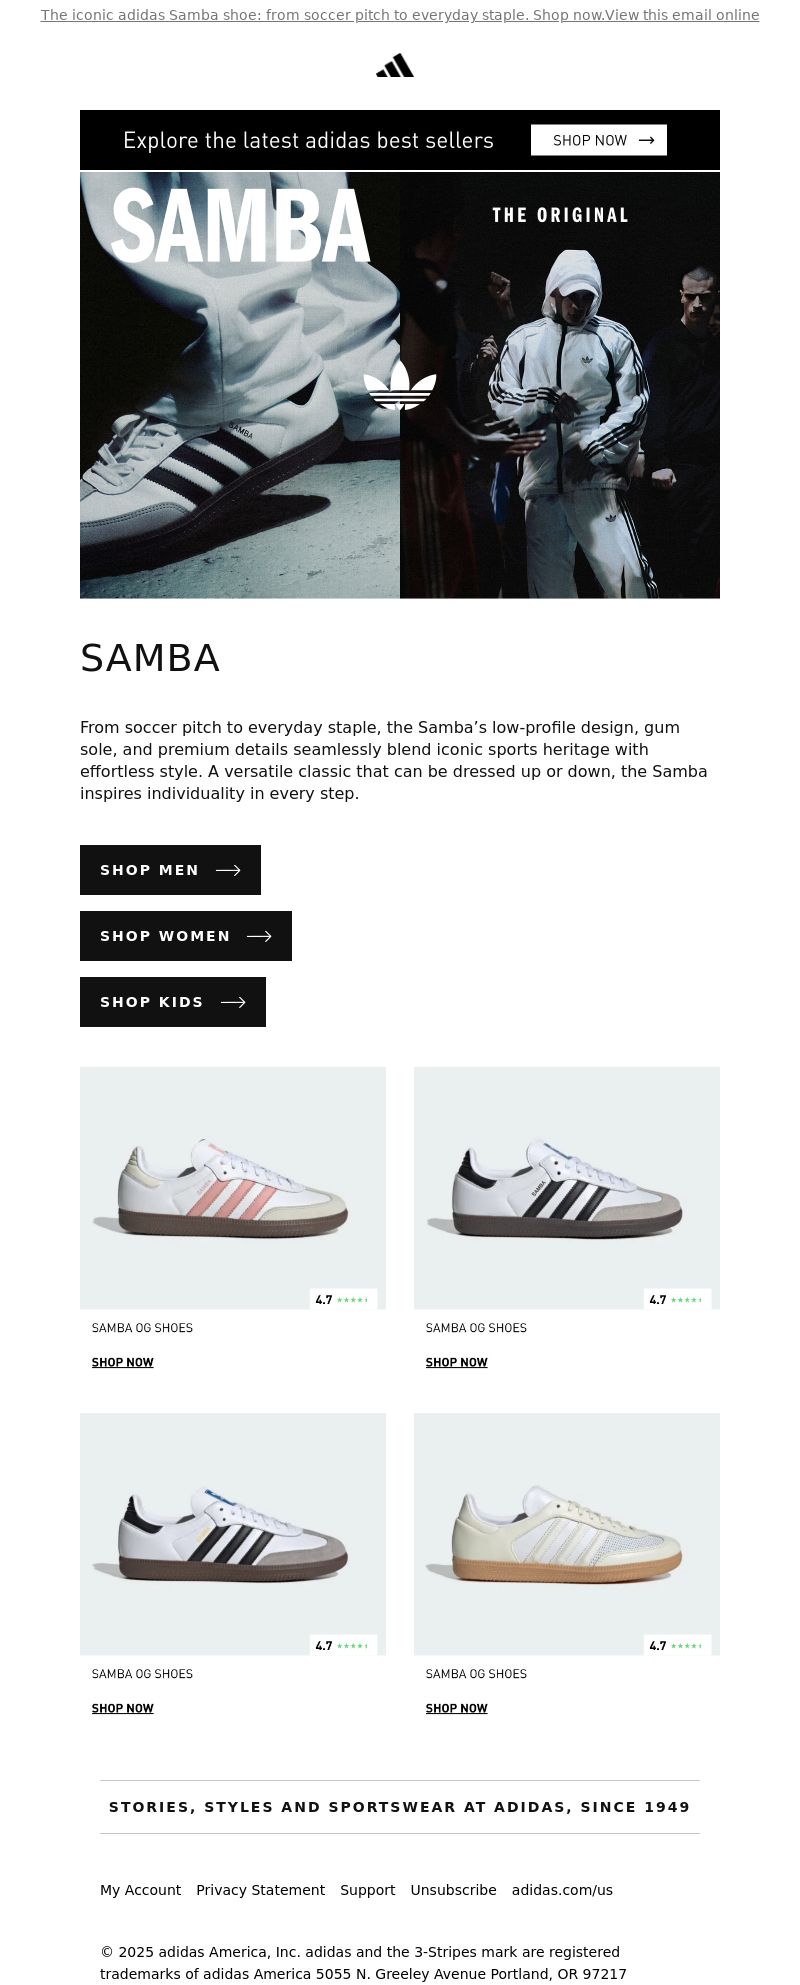
Task: Click the Samba 'The Original' hero image
Action: (400, 385)
